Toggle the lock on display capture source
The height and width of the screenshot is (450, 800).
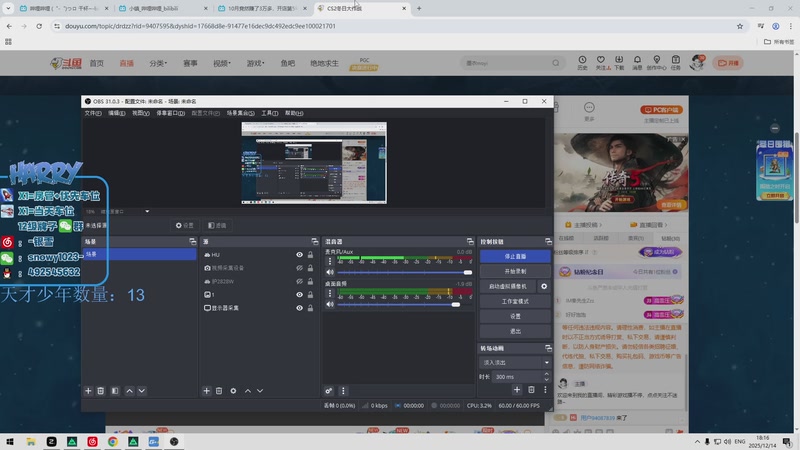coord(310,308)
